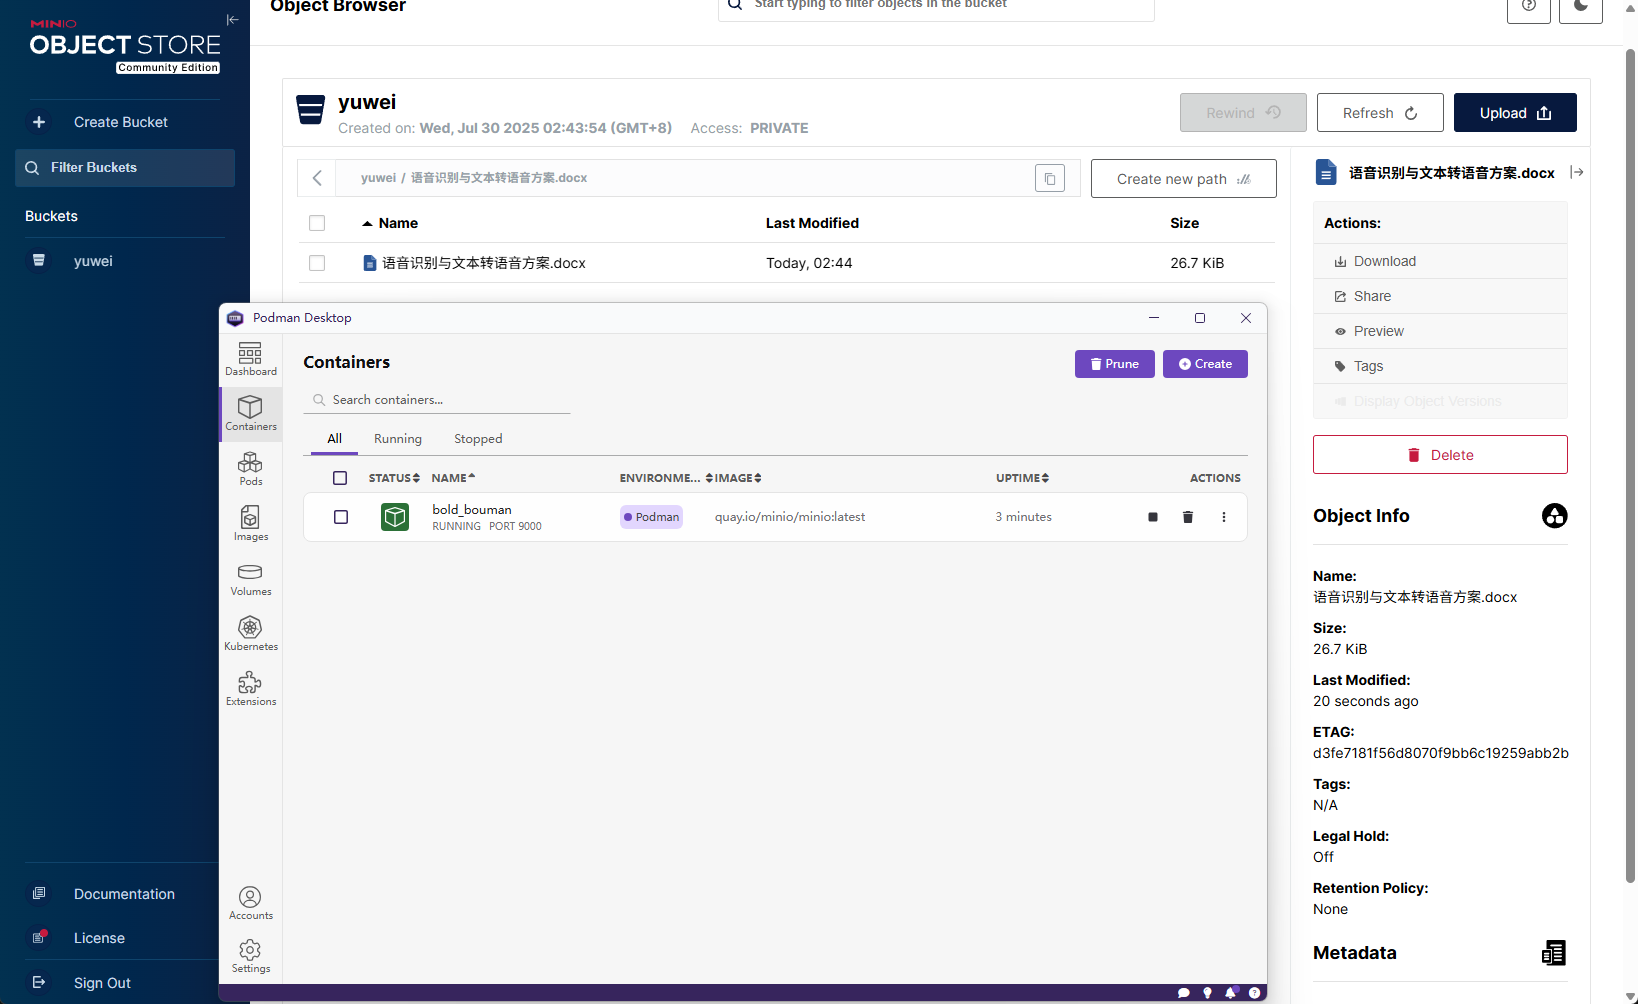This screenshot has width=1638, height=1004.
Task: Open Pods section in Podman Desktop
Action: (250, 469)
